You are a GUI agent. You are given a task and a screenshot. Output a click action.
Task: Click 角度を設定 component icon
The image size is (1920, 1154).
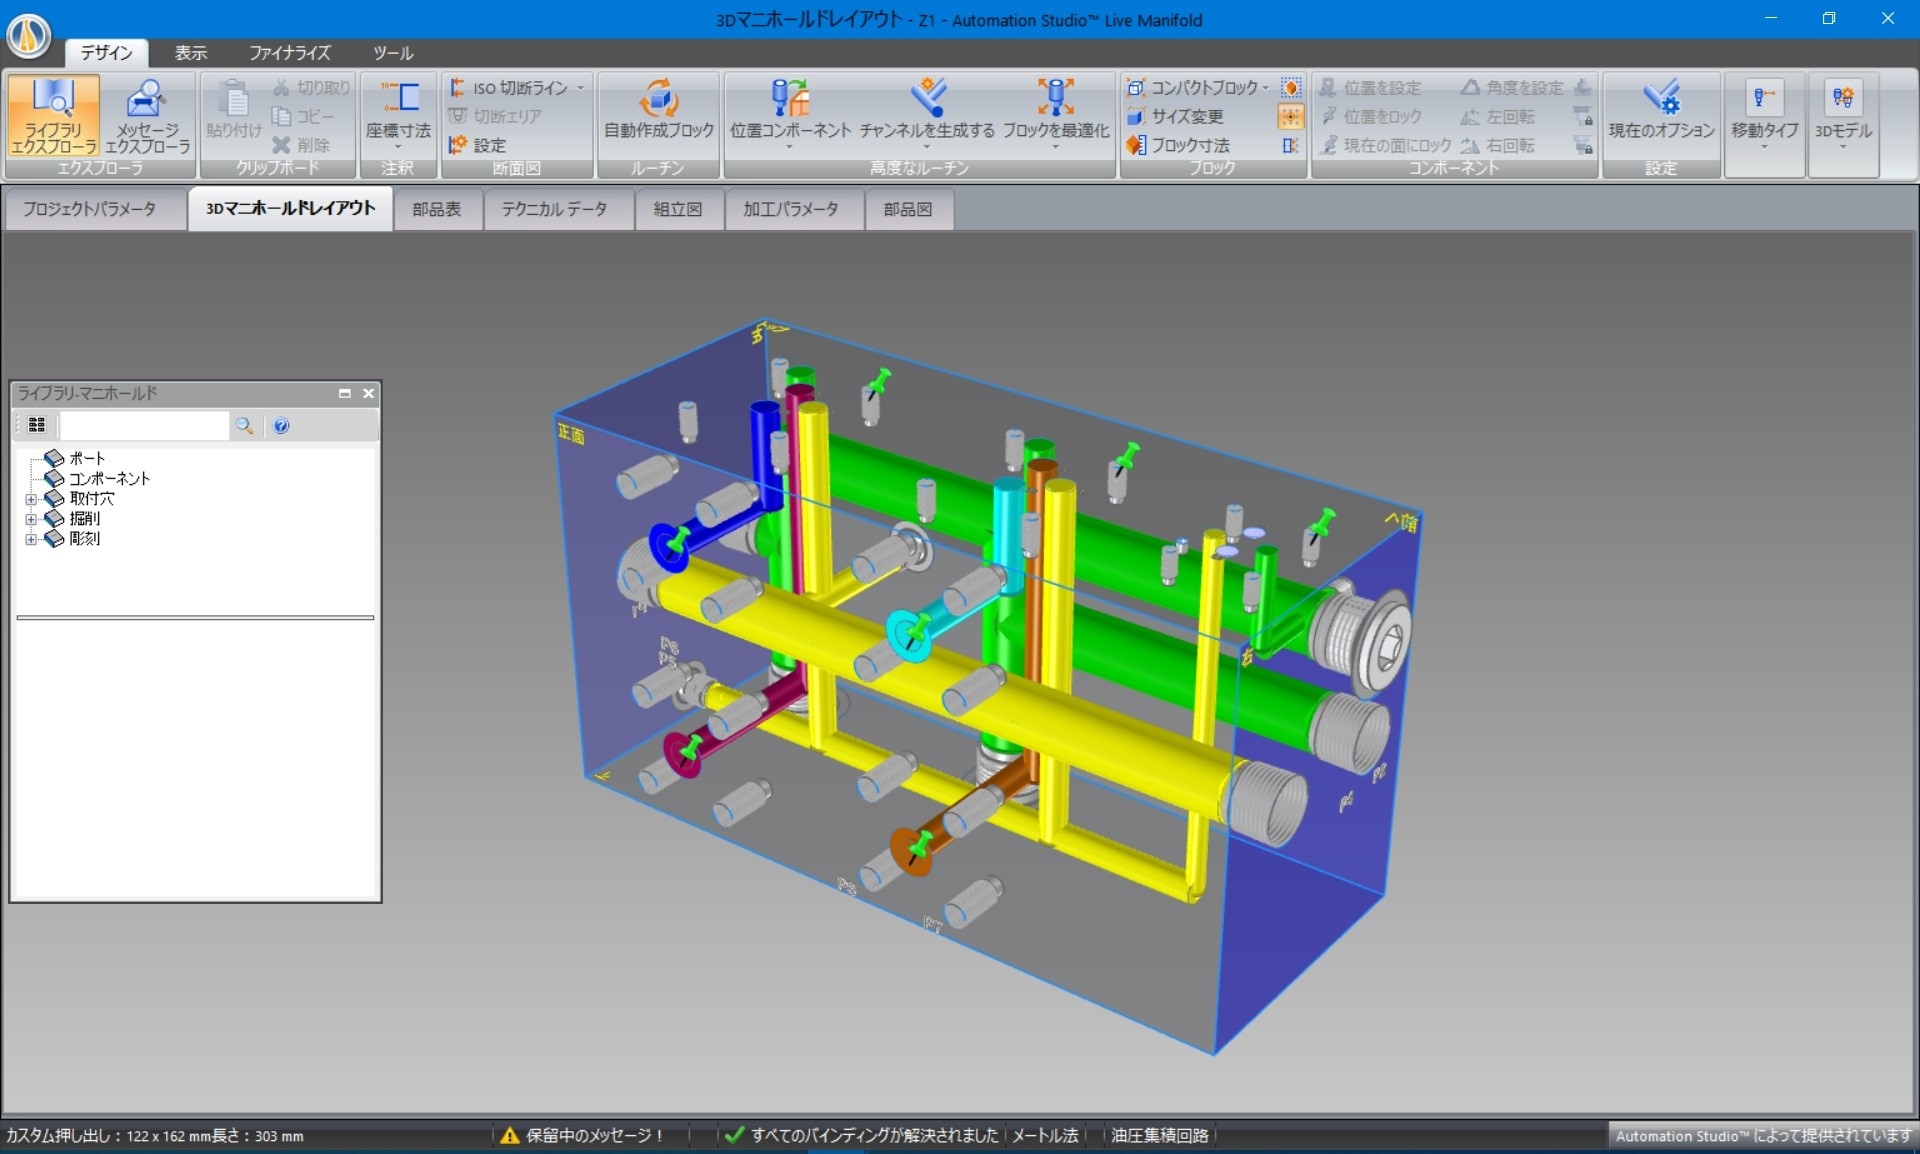pyautogui.click(x=1470, y=88)
